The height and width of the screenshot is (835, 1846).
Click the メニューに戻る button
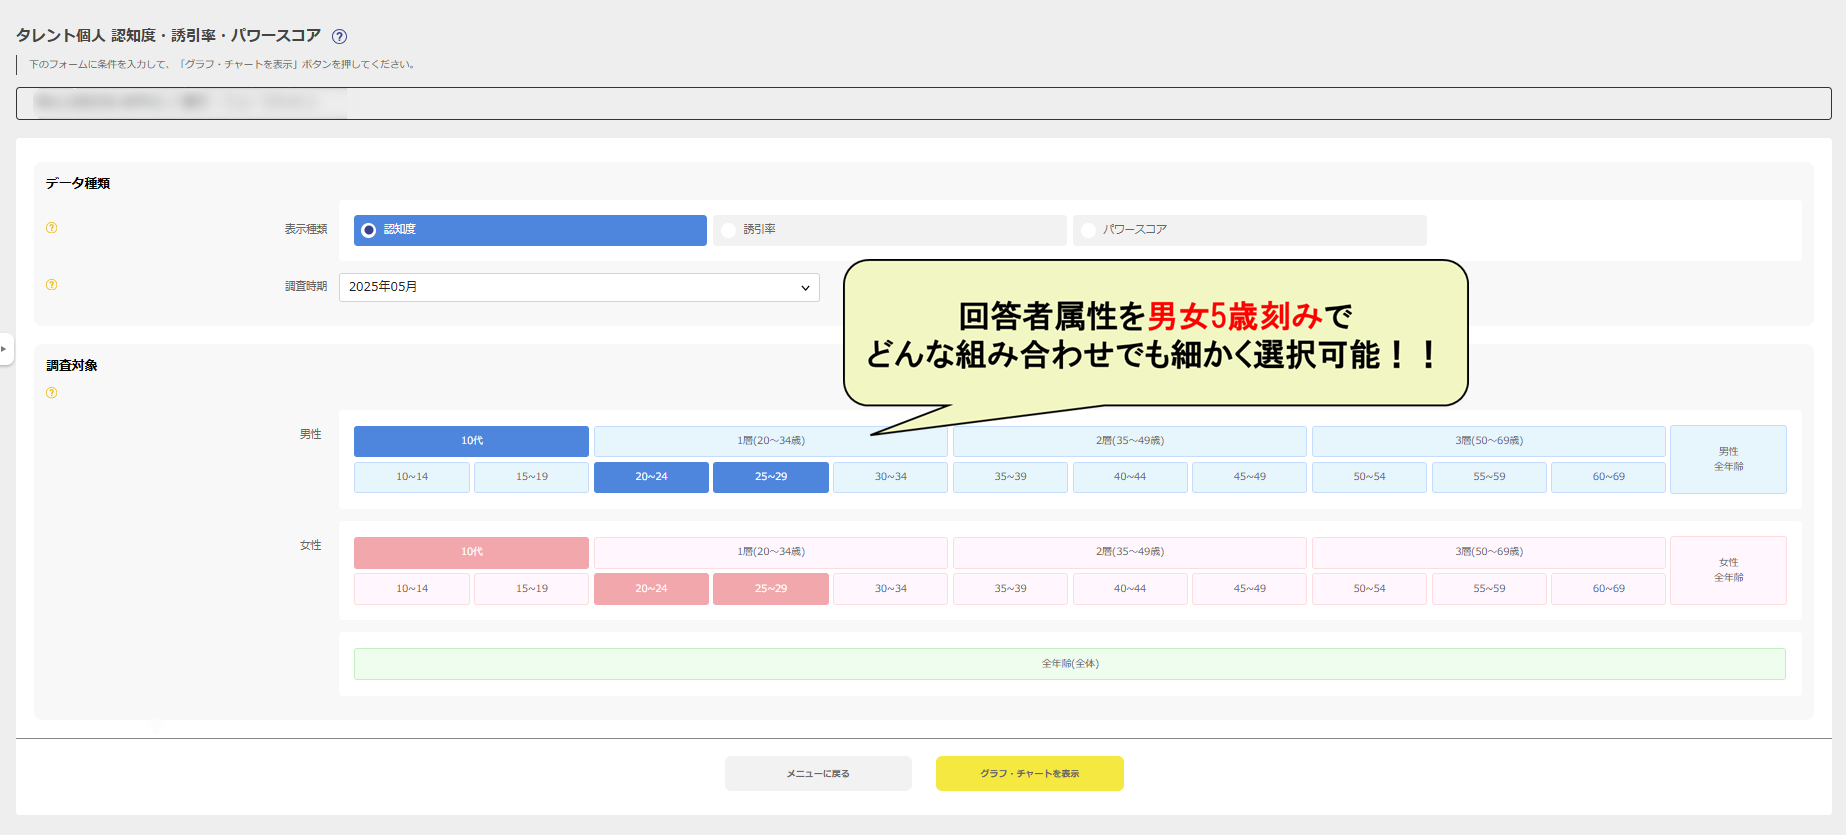pos(818,773)
